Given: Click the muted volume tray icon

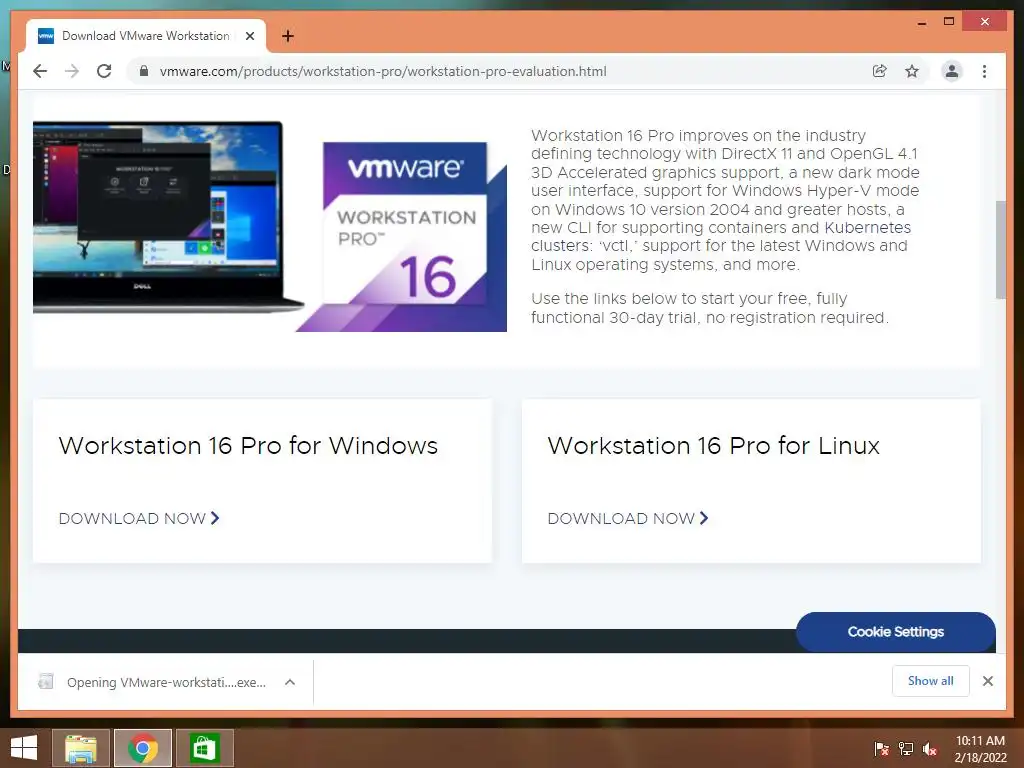Looking at the screenshot, I should click(930, 749).
